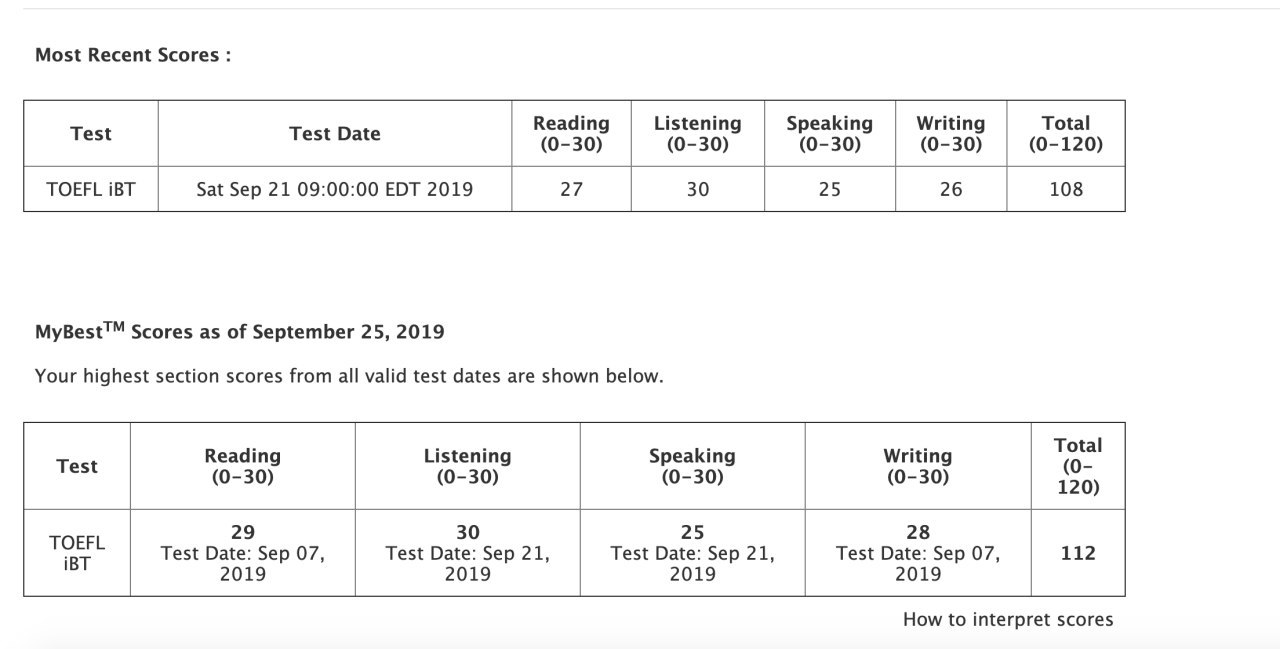Click MyBest Speaking column header
1280x649 pixels.
pyautogui.click(x=692, y=466)
